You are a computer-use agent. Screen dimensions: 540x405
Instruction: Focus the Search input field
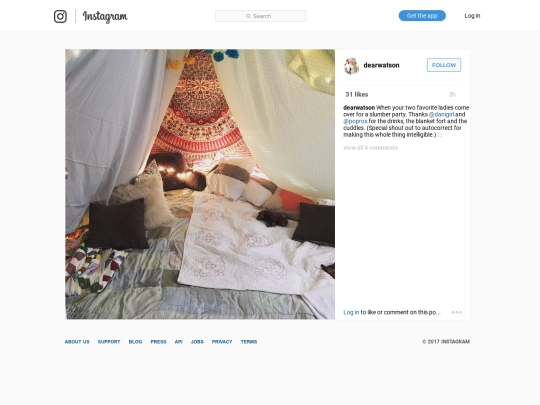261,16
